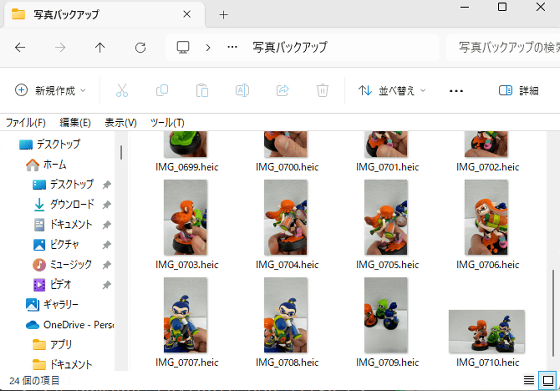Click the pin icon beside ビデオ
Viewport: 560px width, 391px height.
106,285
